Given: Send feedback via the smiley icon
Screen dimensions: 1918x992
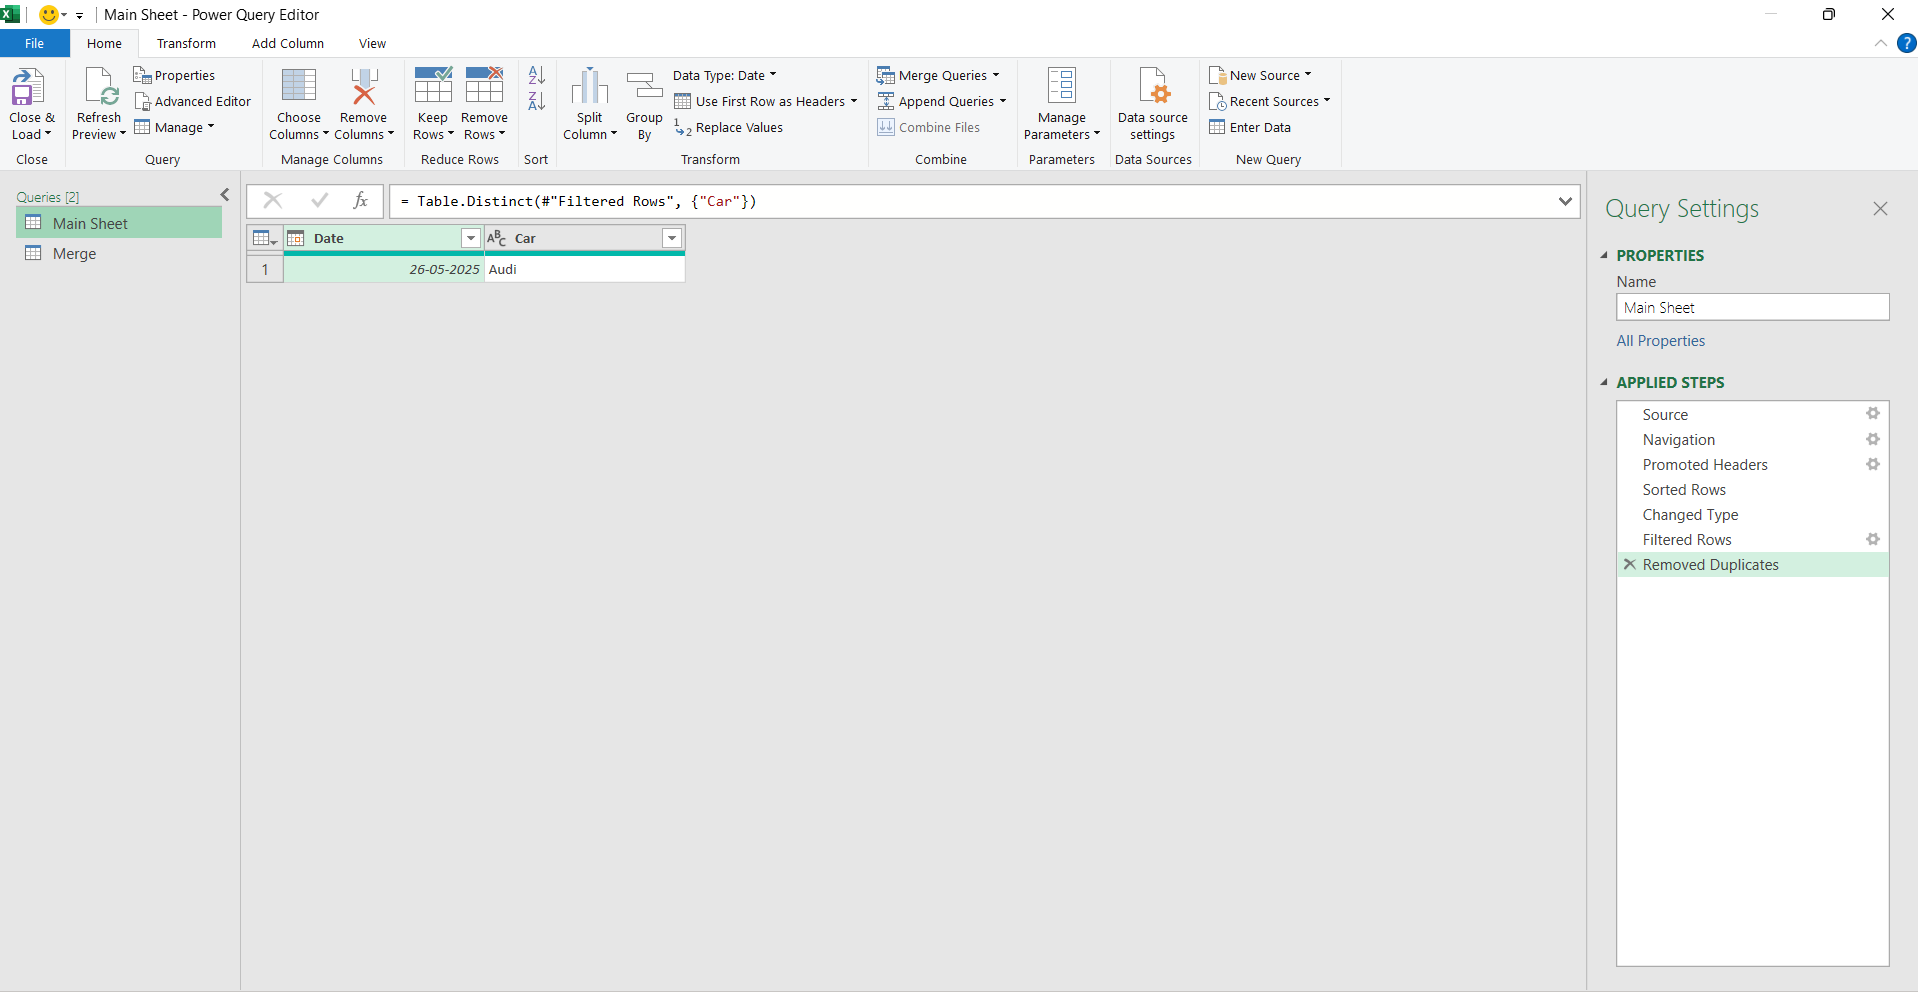Looking at the screenshot, I should tap(47, 15).
